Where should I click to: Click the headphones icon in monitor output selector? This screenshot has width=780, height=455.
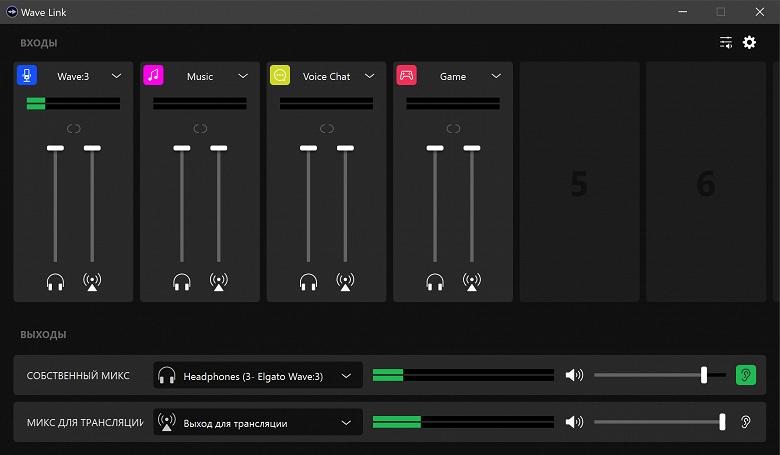pos(167,375)
